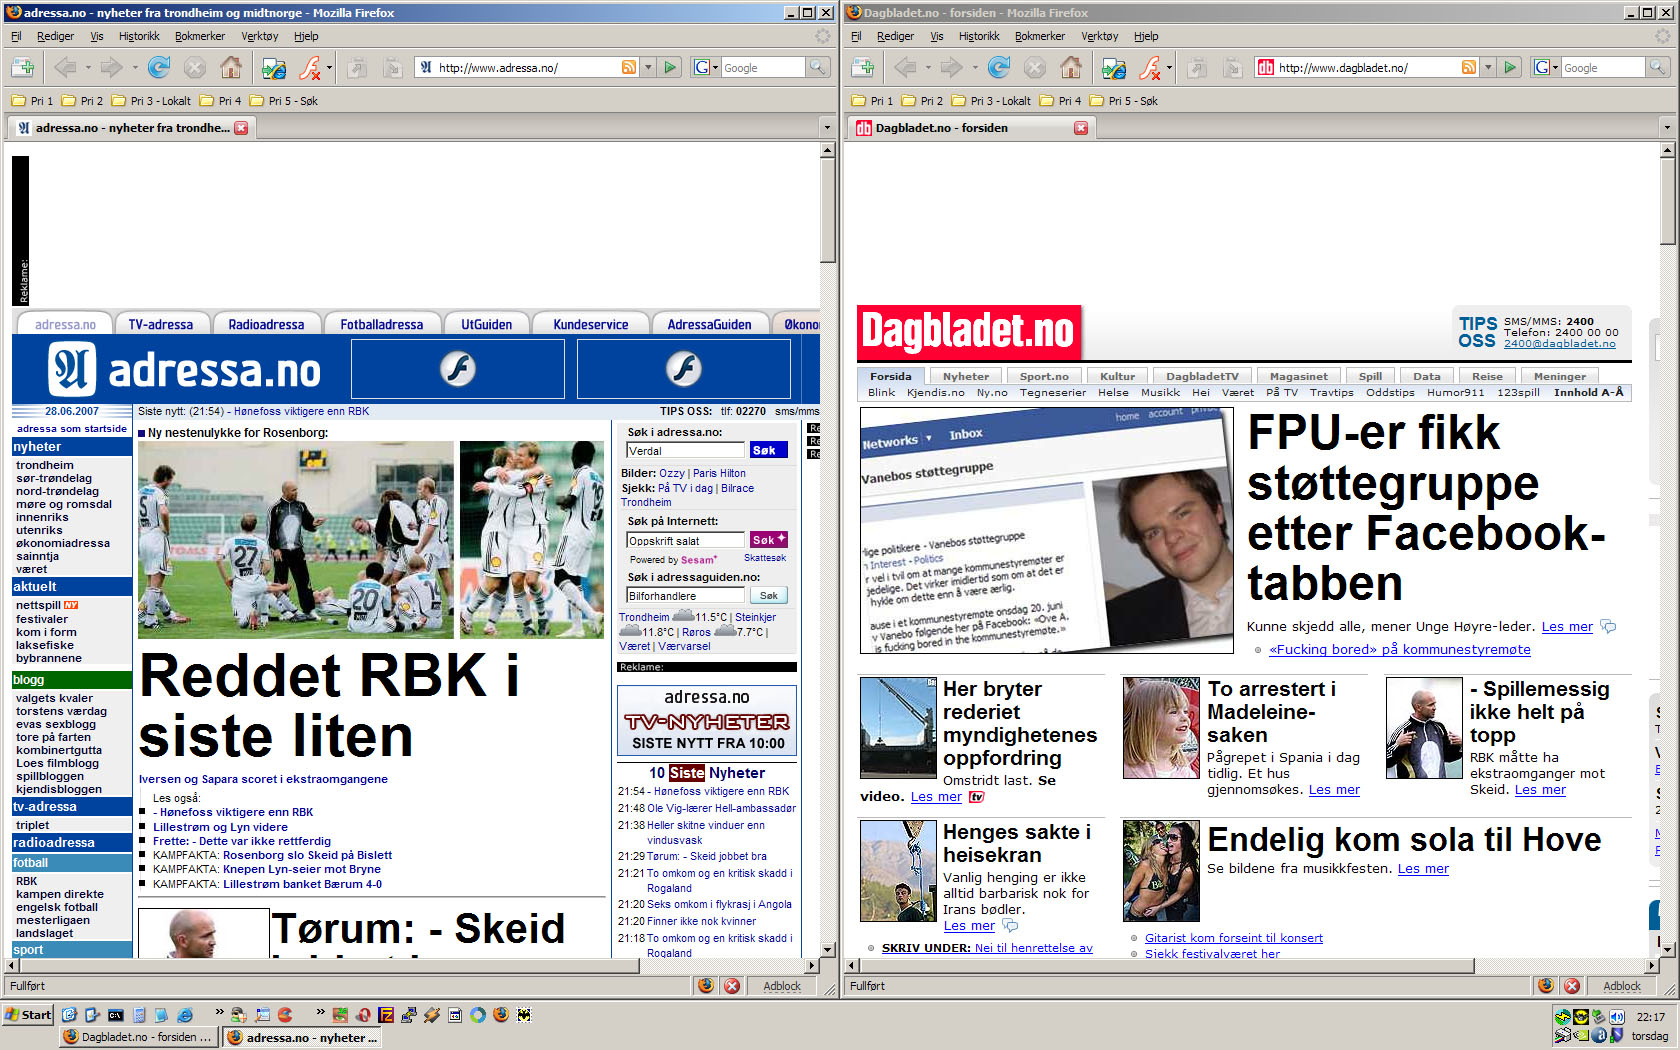The height and width of the screenshot is (1050, 1680).
Task: Click first Flash placeholder in adressa.no banner
Action: (x=458, y=369)
